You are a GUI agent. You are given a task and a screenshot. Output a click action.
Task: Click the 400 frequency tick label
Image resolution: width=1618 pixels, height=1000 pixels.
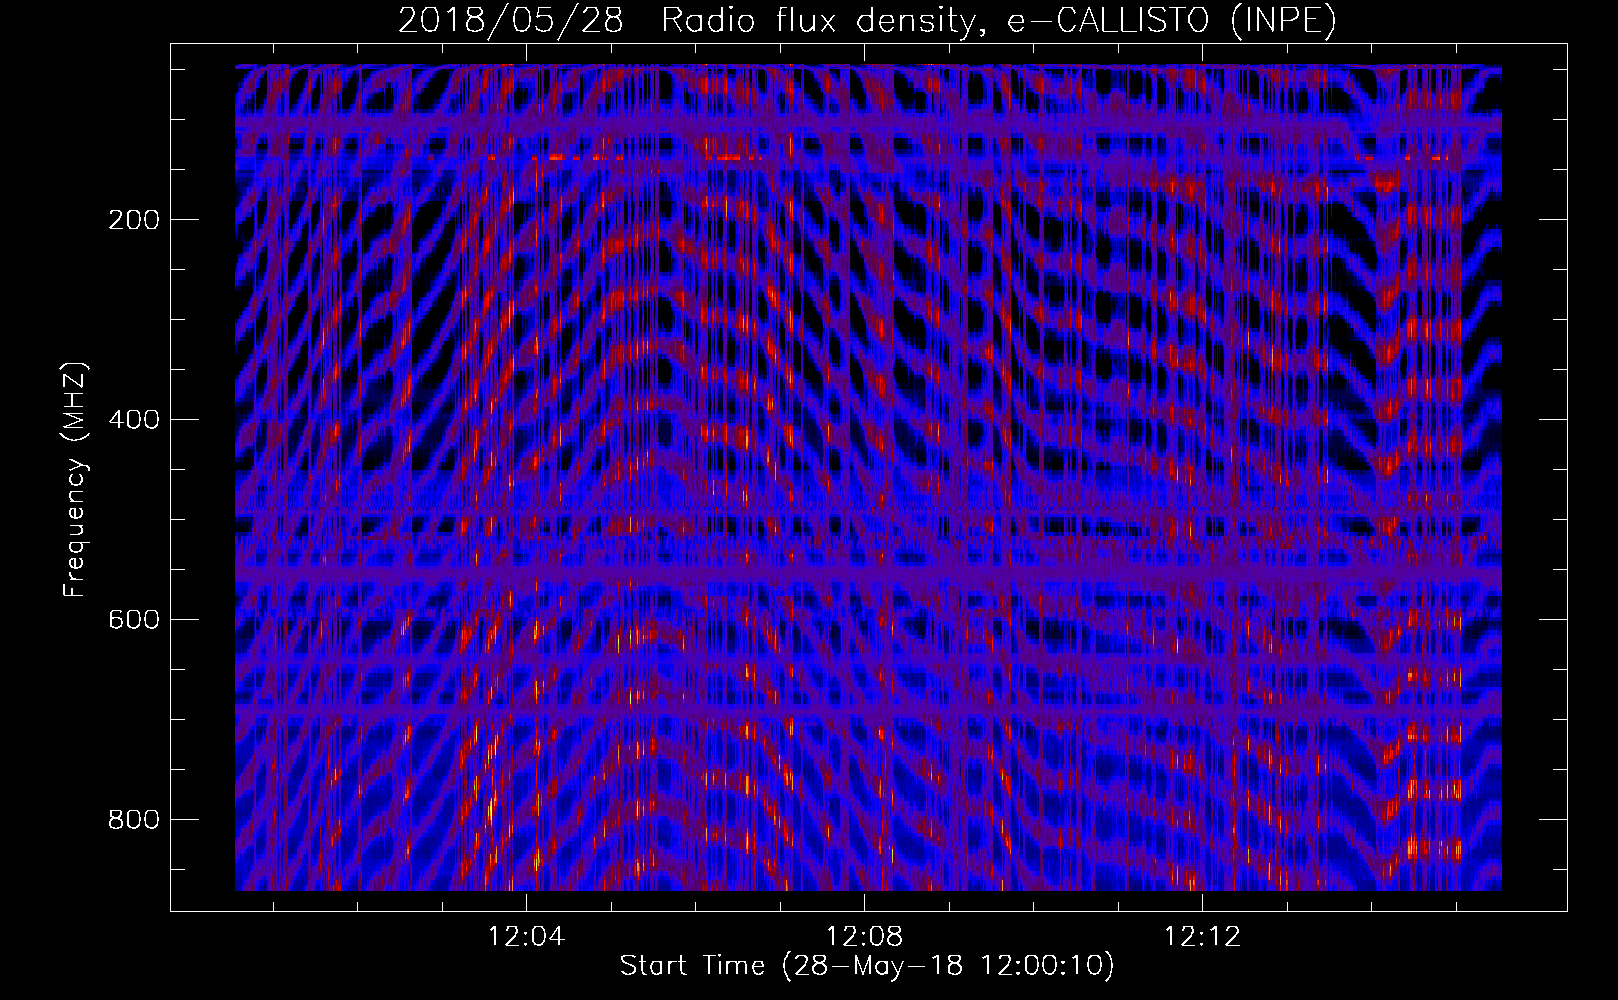[x=134, y=420]
